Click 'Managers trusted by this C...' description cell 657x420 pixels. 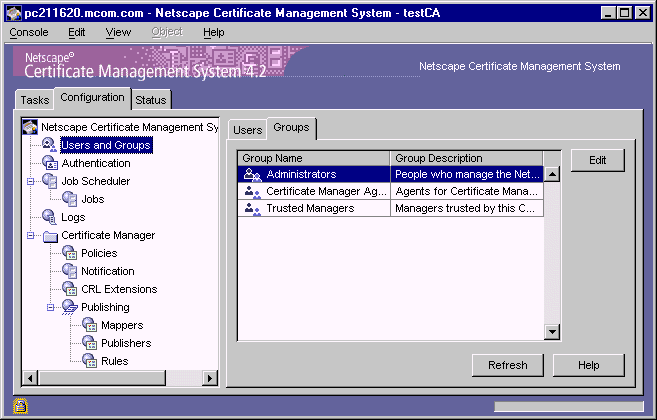(x=466, y=208)
